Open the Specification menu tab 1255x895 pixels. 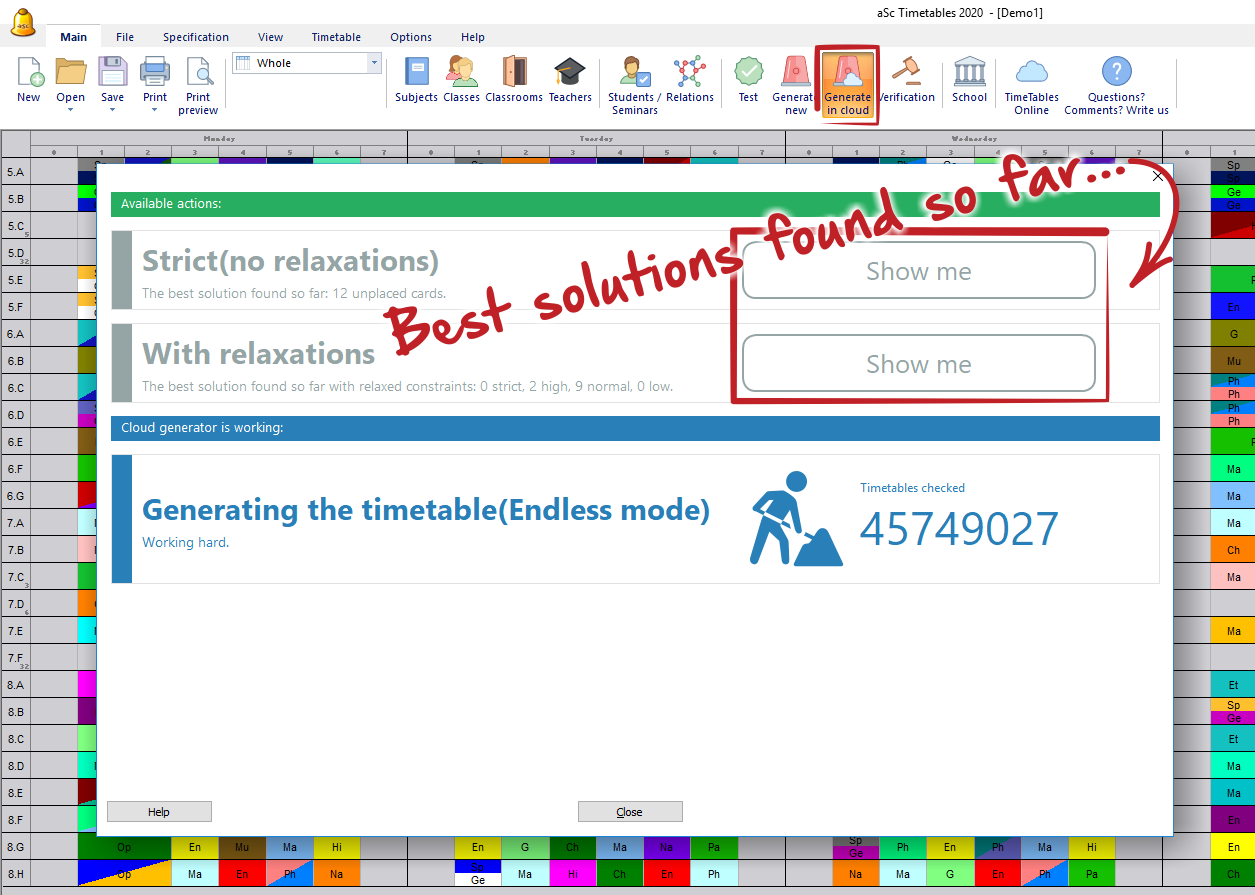196,37
